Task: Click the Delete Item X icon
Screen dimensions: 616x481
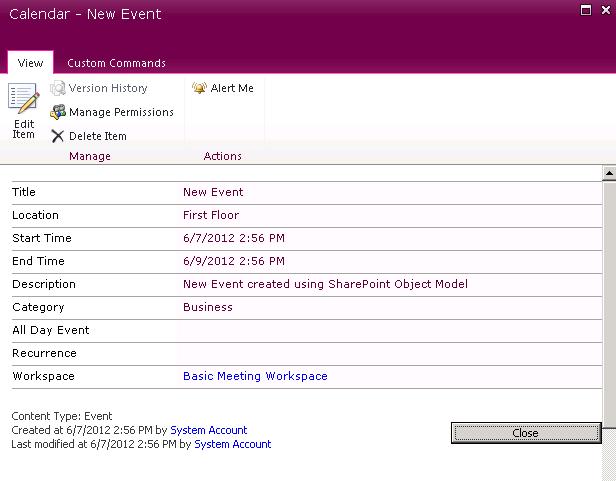Action: (x=58, y=136)
